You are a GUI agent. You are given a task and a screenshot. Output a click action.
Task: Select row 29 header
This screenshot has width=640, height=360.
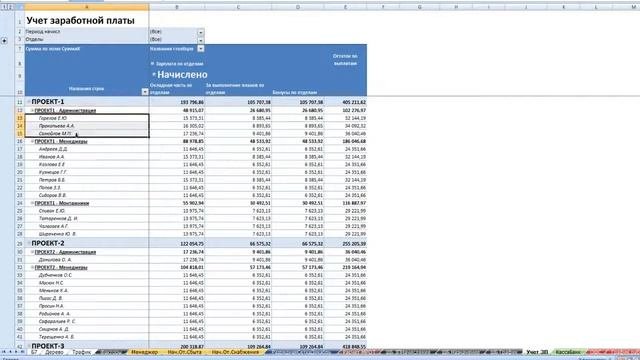(20, 243)
